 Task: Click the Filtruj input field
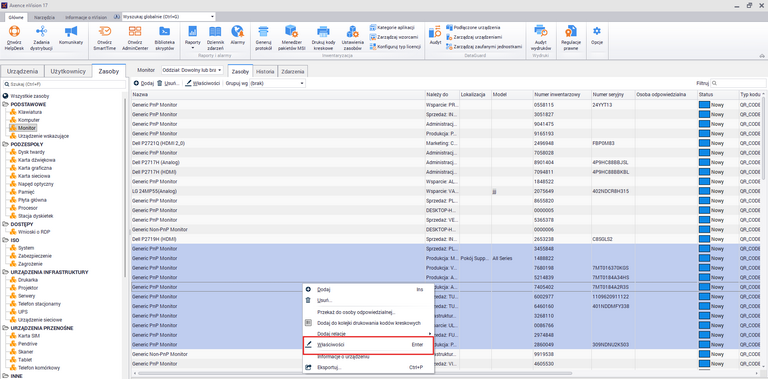coord(738,83)
